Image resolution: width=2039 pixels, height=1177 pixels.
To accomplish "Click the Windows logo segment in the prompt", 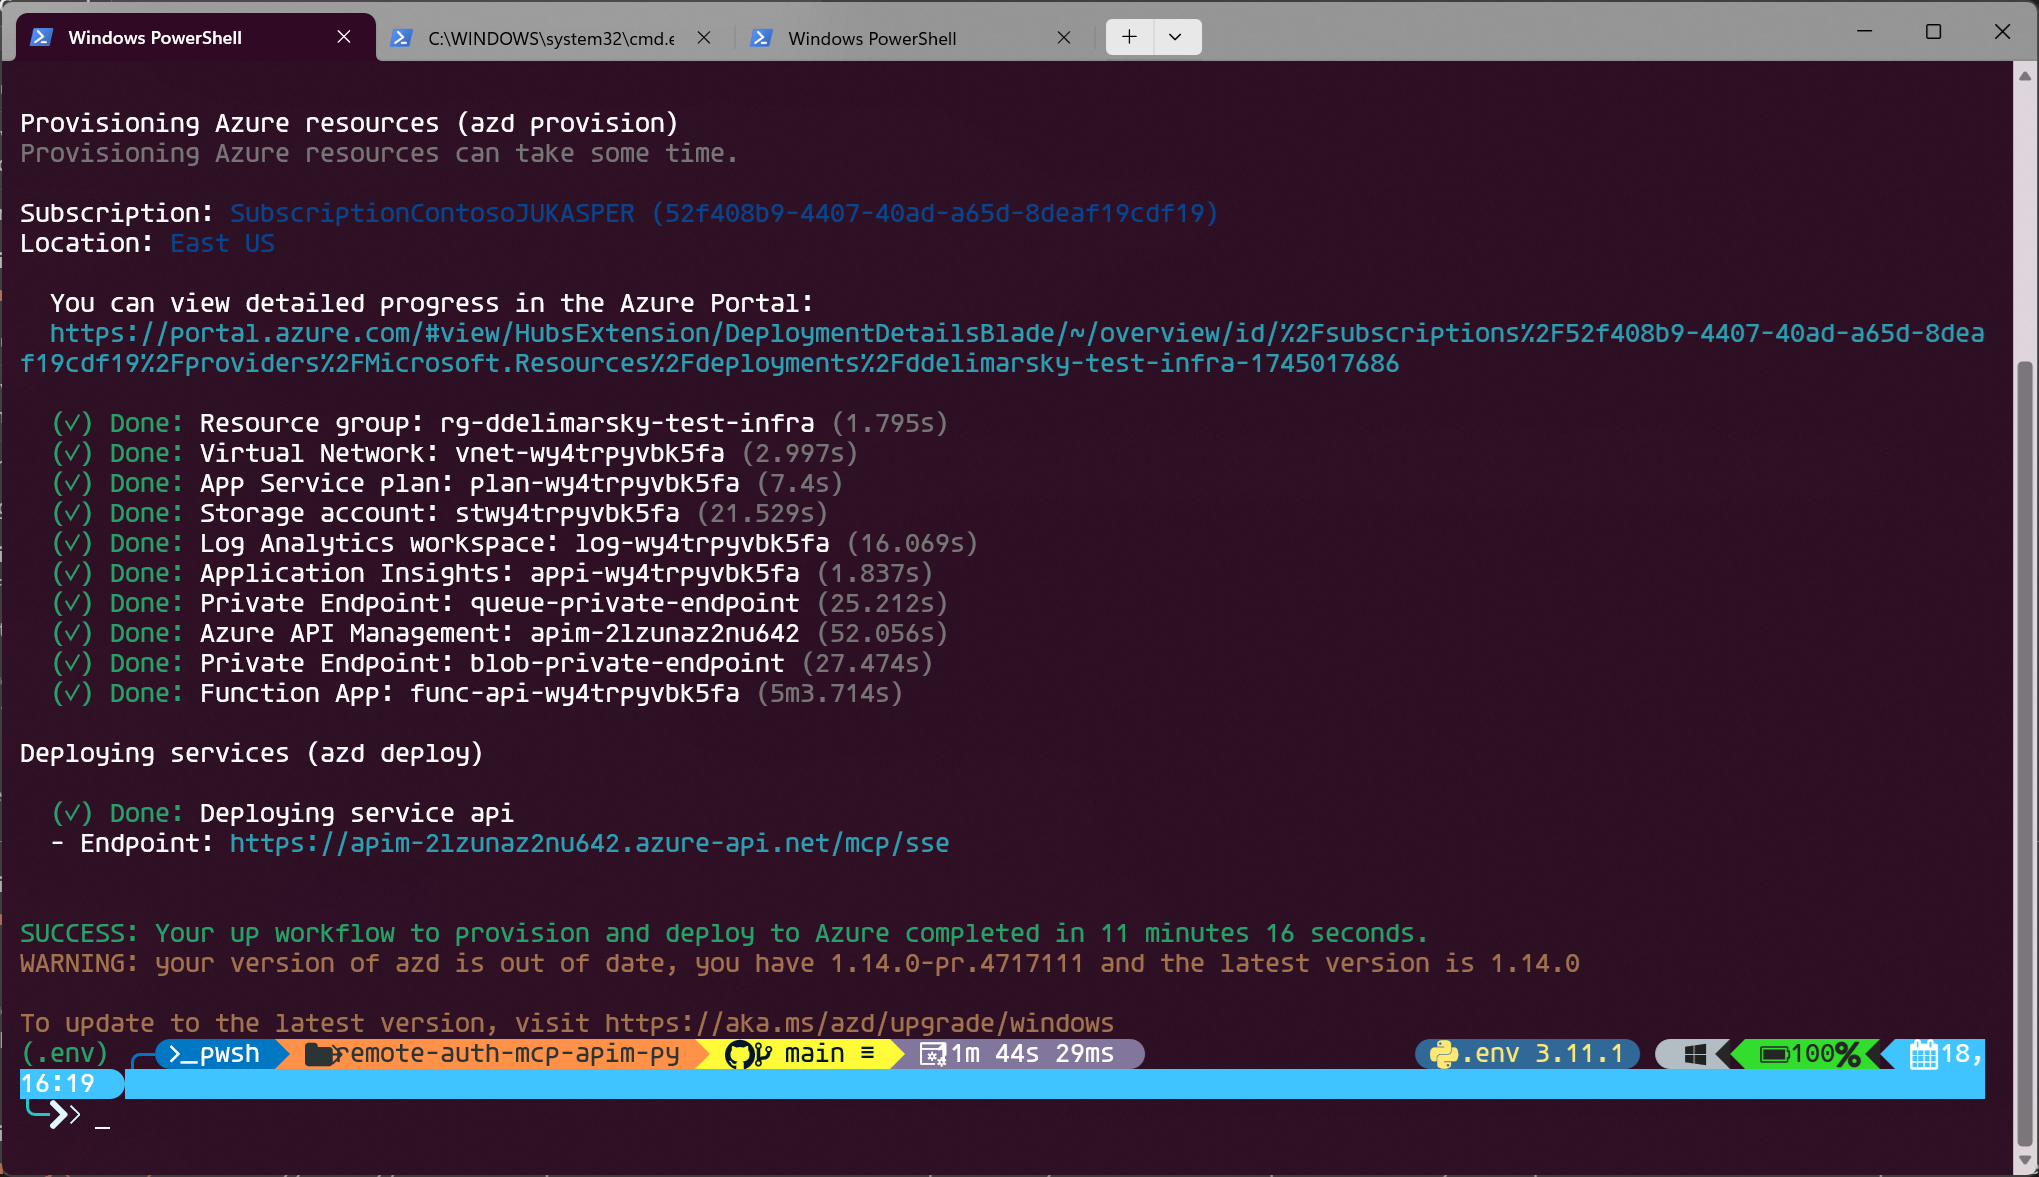I will [1693, 1054].
